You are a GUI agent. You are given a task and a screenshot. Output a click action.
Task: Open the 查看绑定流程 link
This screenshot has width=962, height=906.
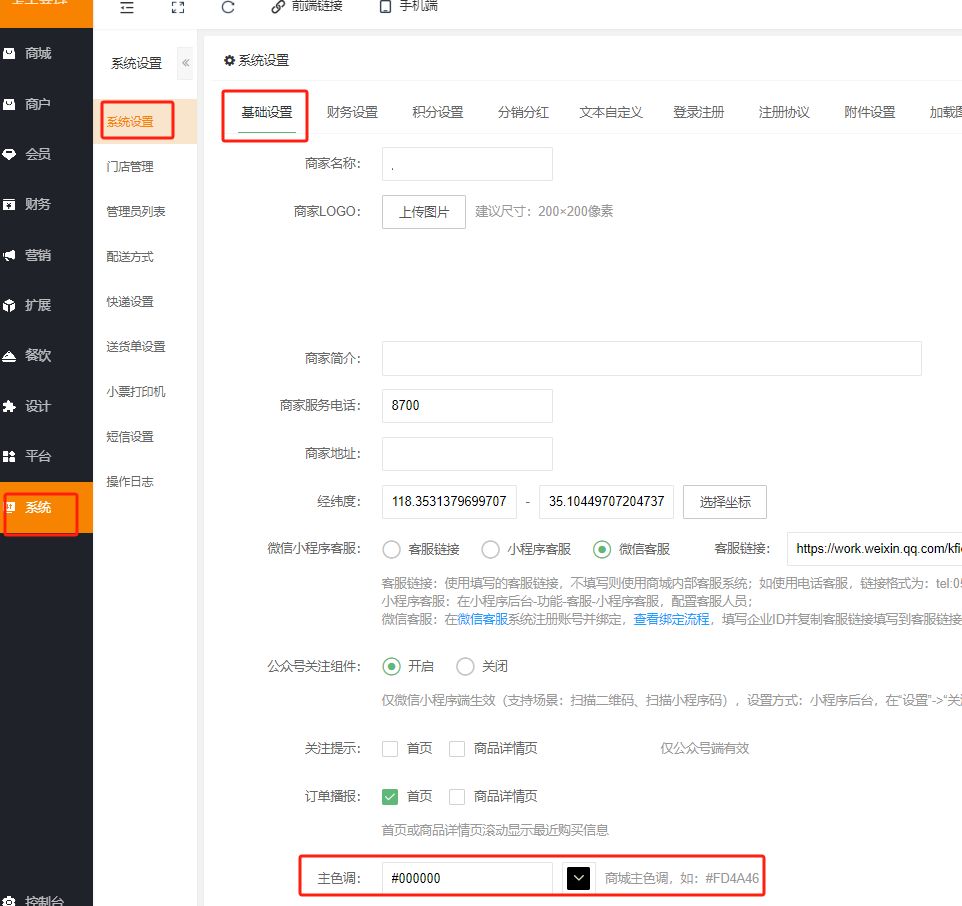[x=671, y=619]
